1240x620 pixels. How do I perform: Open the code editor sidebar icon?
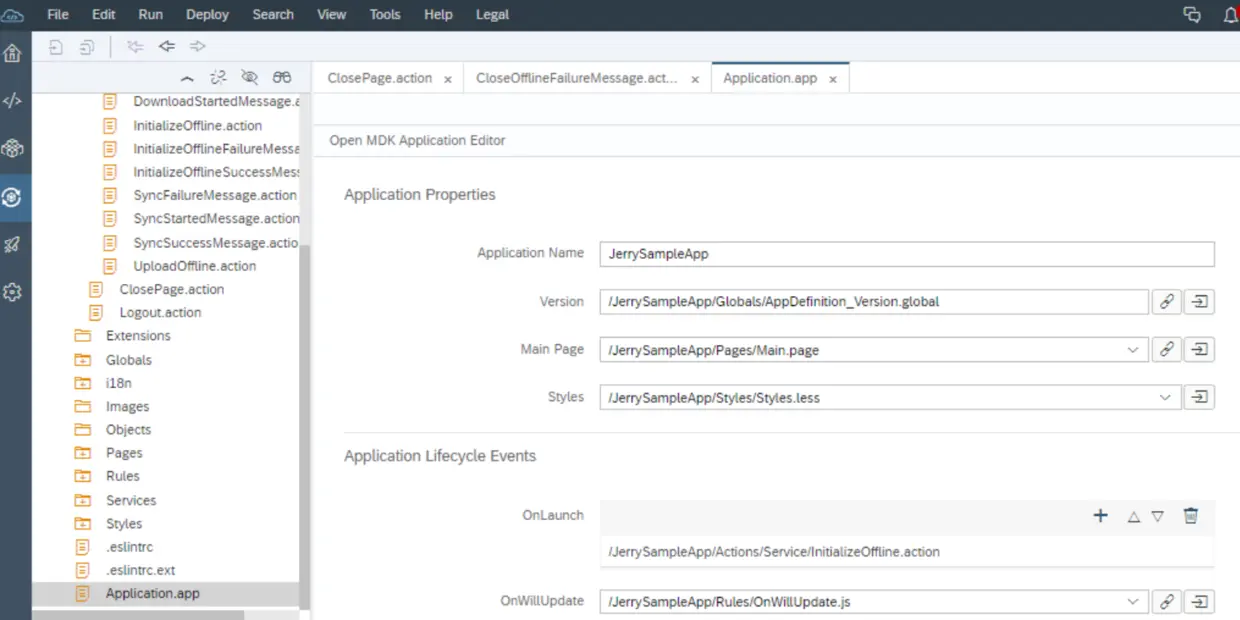coord(13,101)
